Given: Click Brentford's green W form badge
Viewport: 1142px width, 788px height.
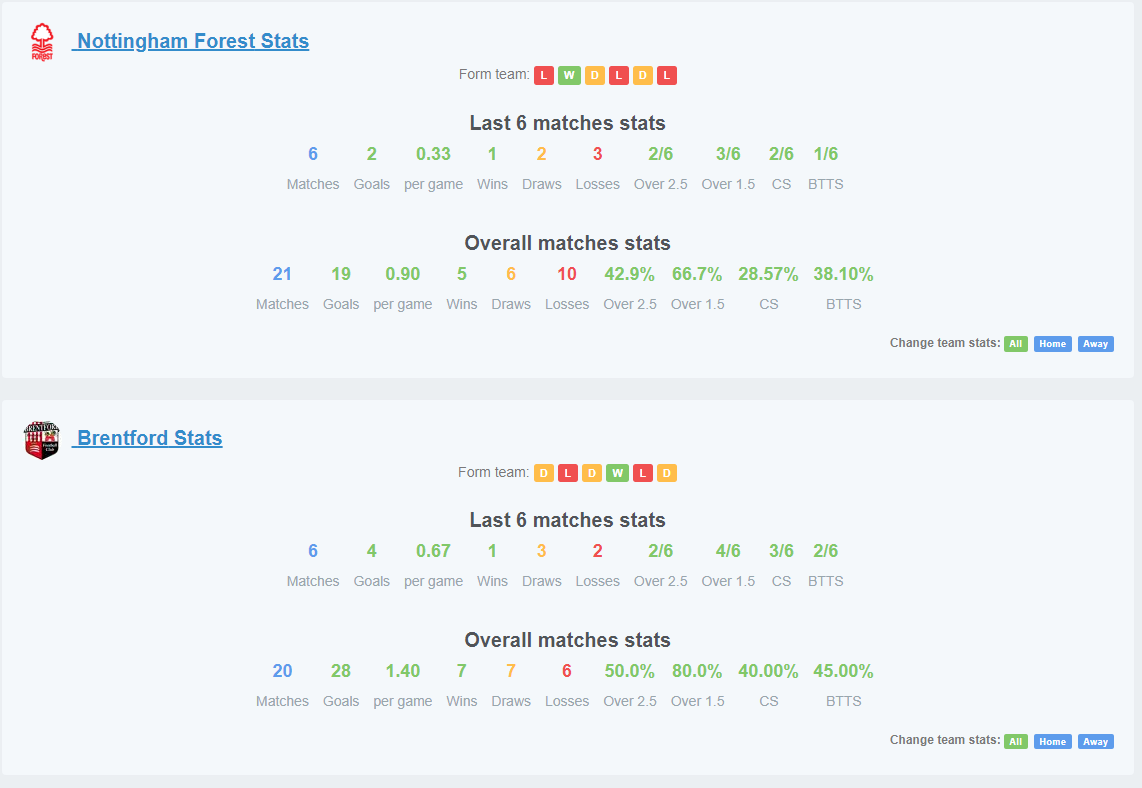Looking at the screenshot, I should click(x=617, y=473).
